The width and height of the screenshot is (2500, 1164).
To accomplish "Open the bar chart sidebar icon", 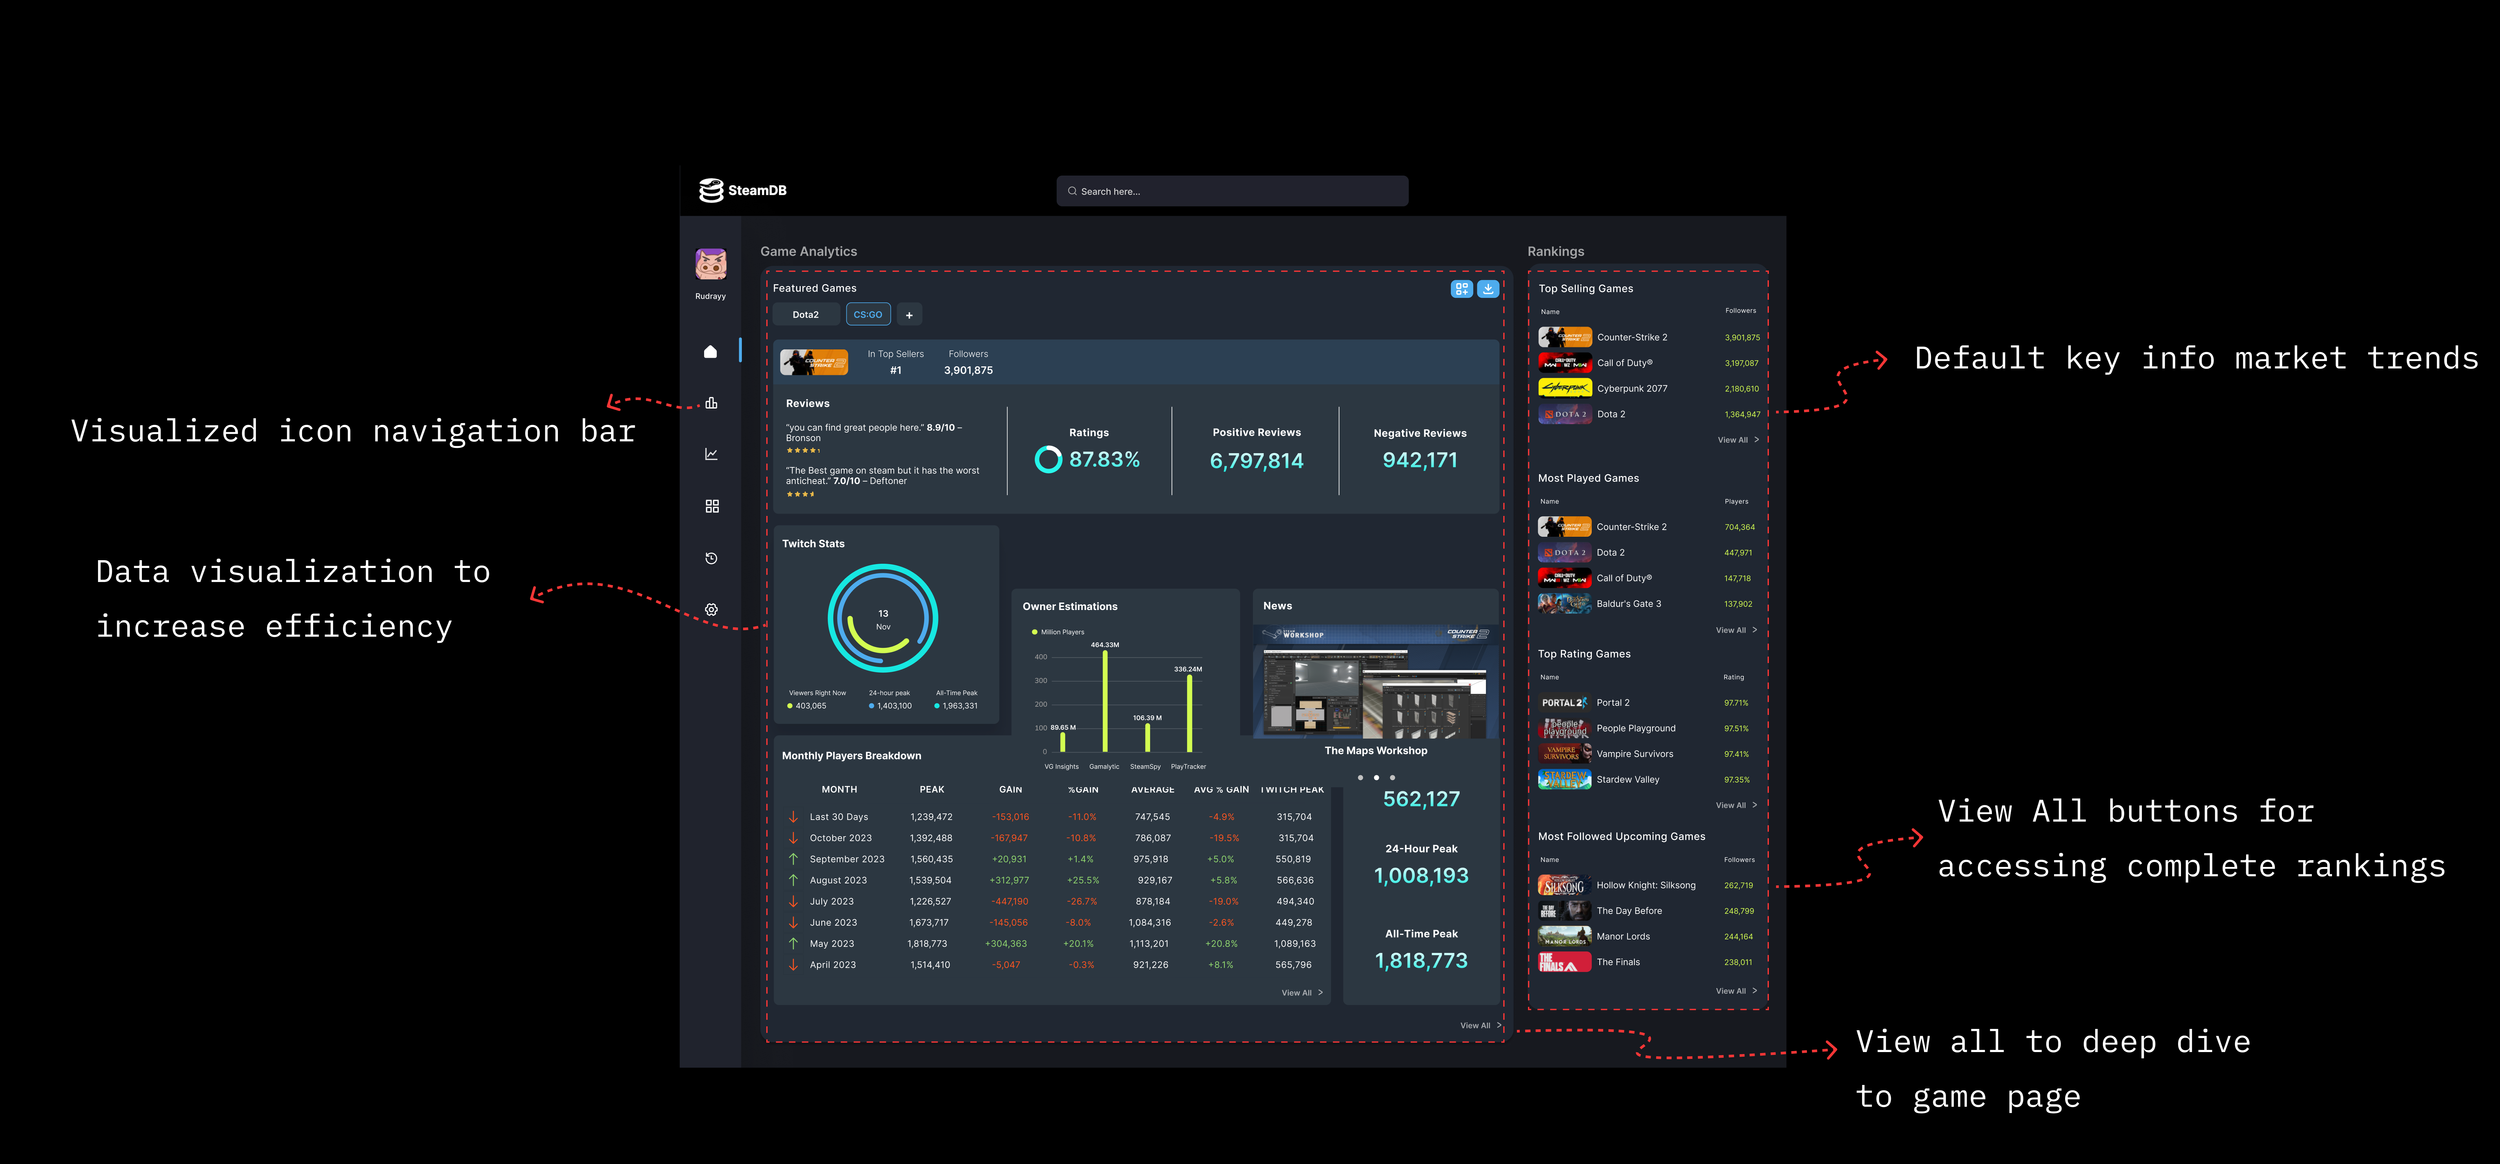I will tap(711, 403).
